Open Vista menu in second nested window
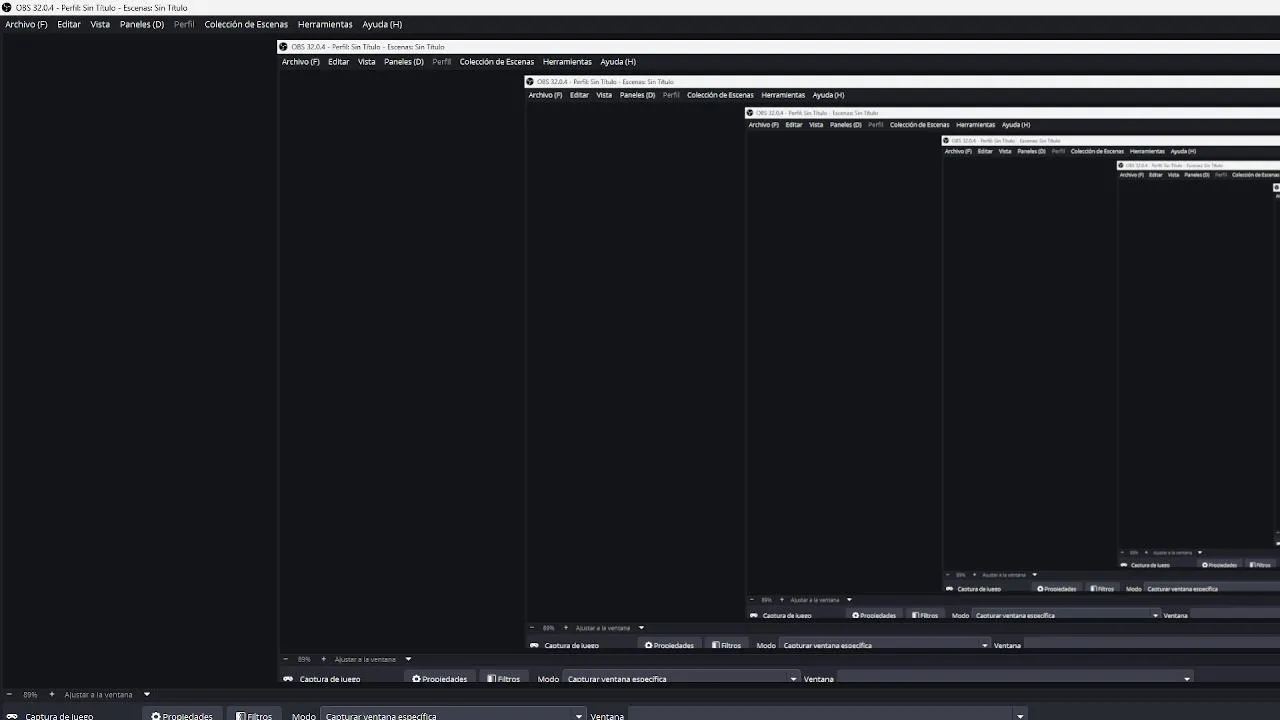Screen dimensions: 1280x720 tap(604, 95)
